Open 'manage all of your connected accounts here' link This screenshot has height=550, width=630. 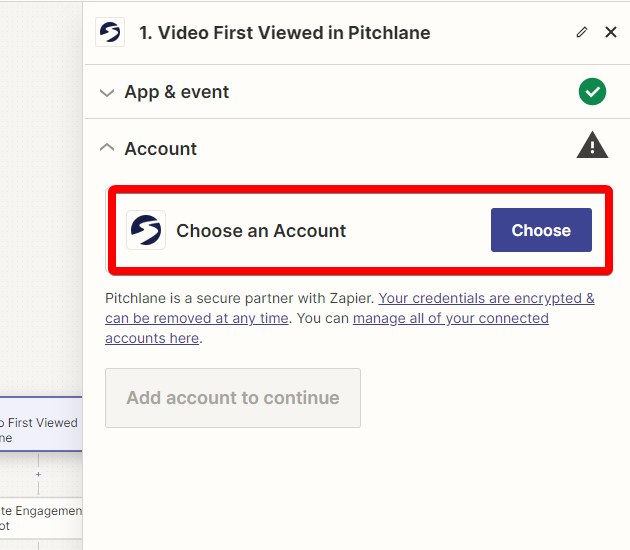point(327,328)
